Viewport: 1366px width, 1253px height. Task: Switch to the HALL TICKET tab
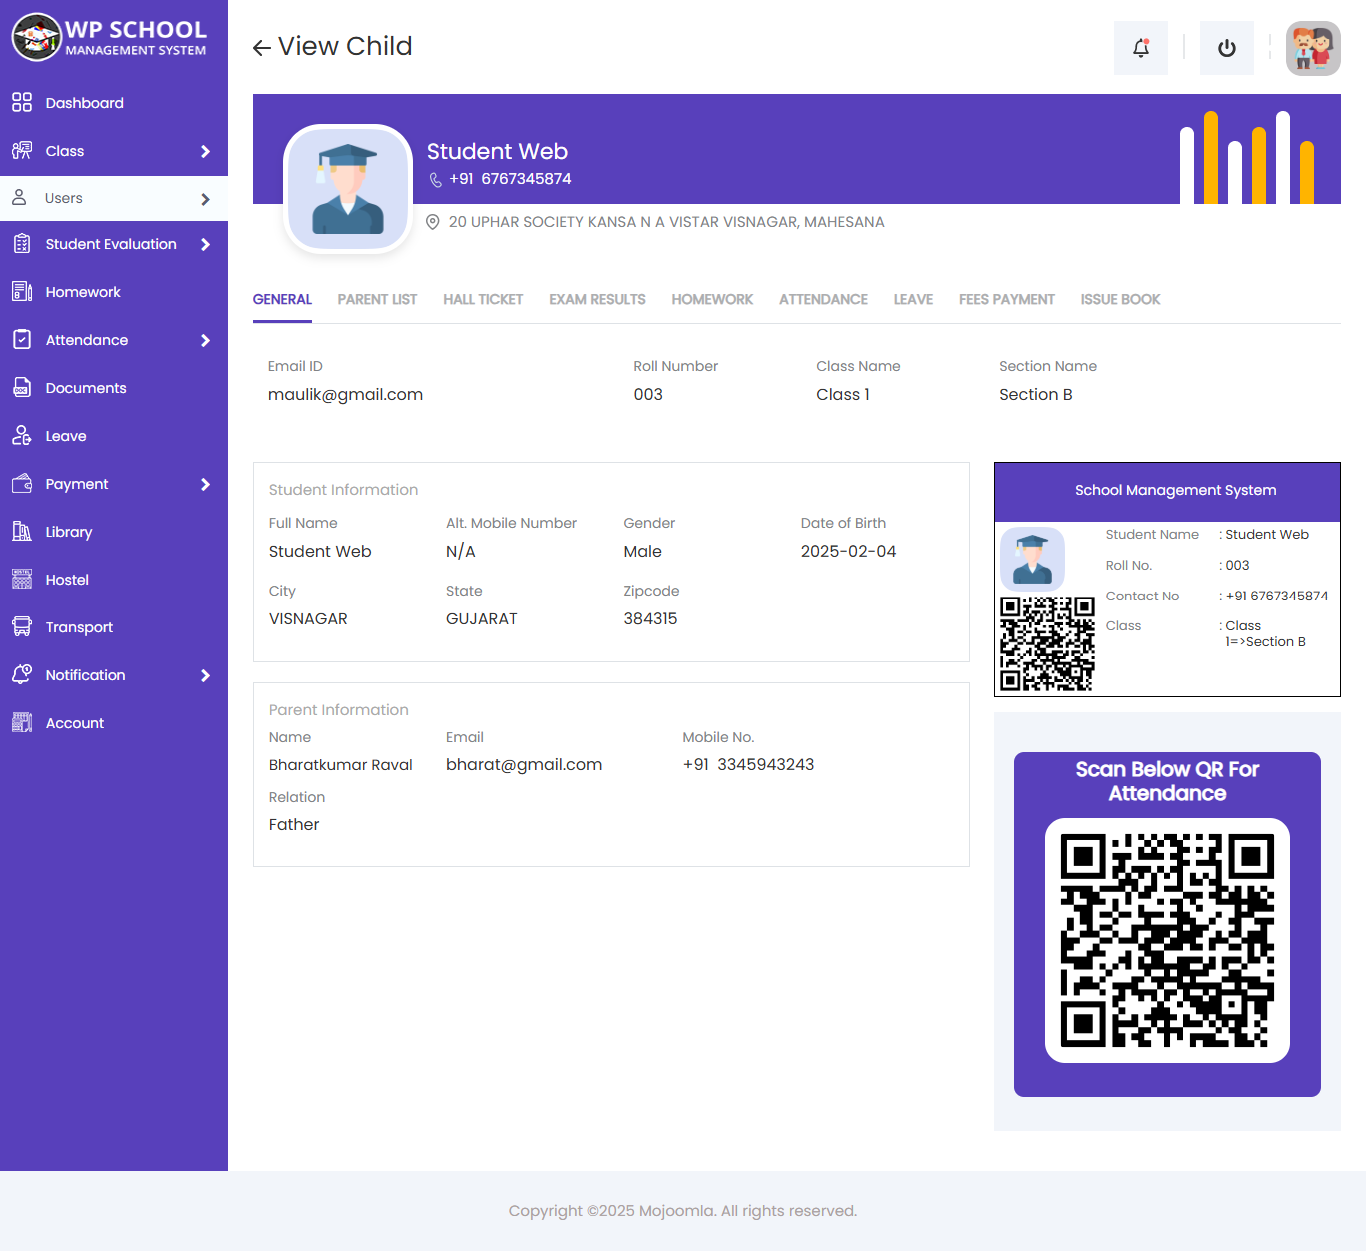[483, 299]
